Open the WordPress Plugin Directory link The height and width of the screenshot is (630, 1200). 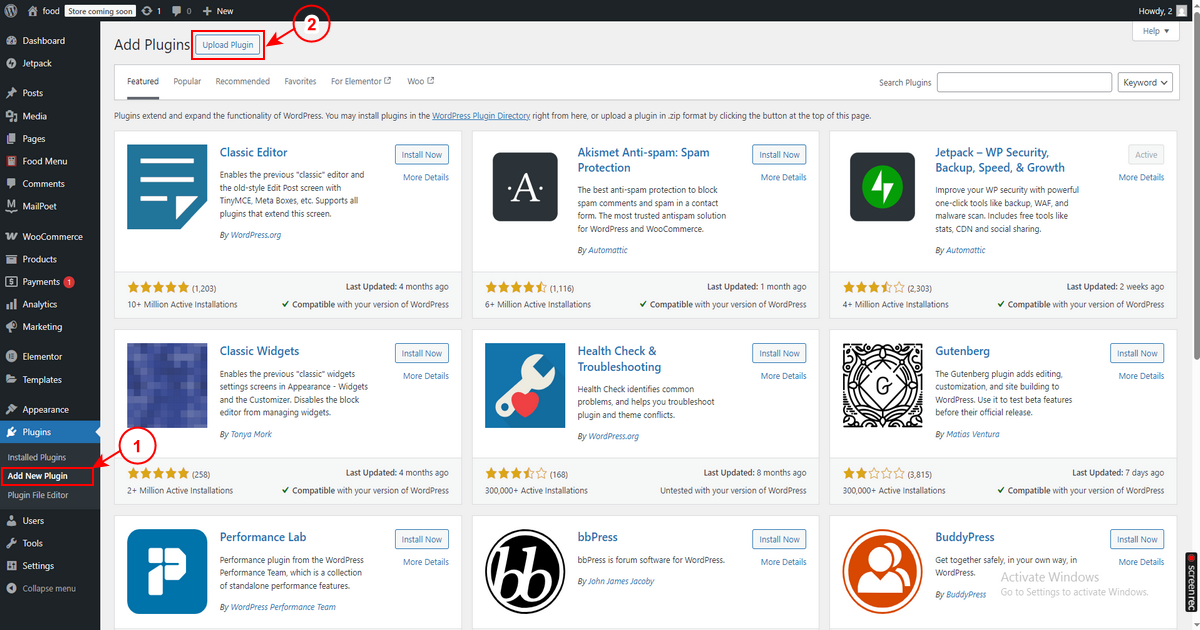(x=481, y=116)
